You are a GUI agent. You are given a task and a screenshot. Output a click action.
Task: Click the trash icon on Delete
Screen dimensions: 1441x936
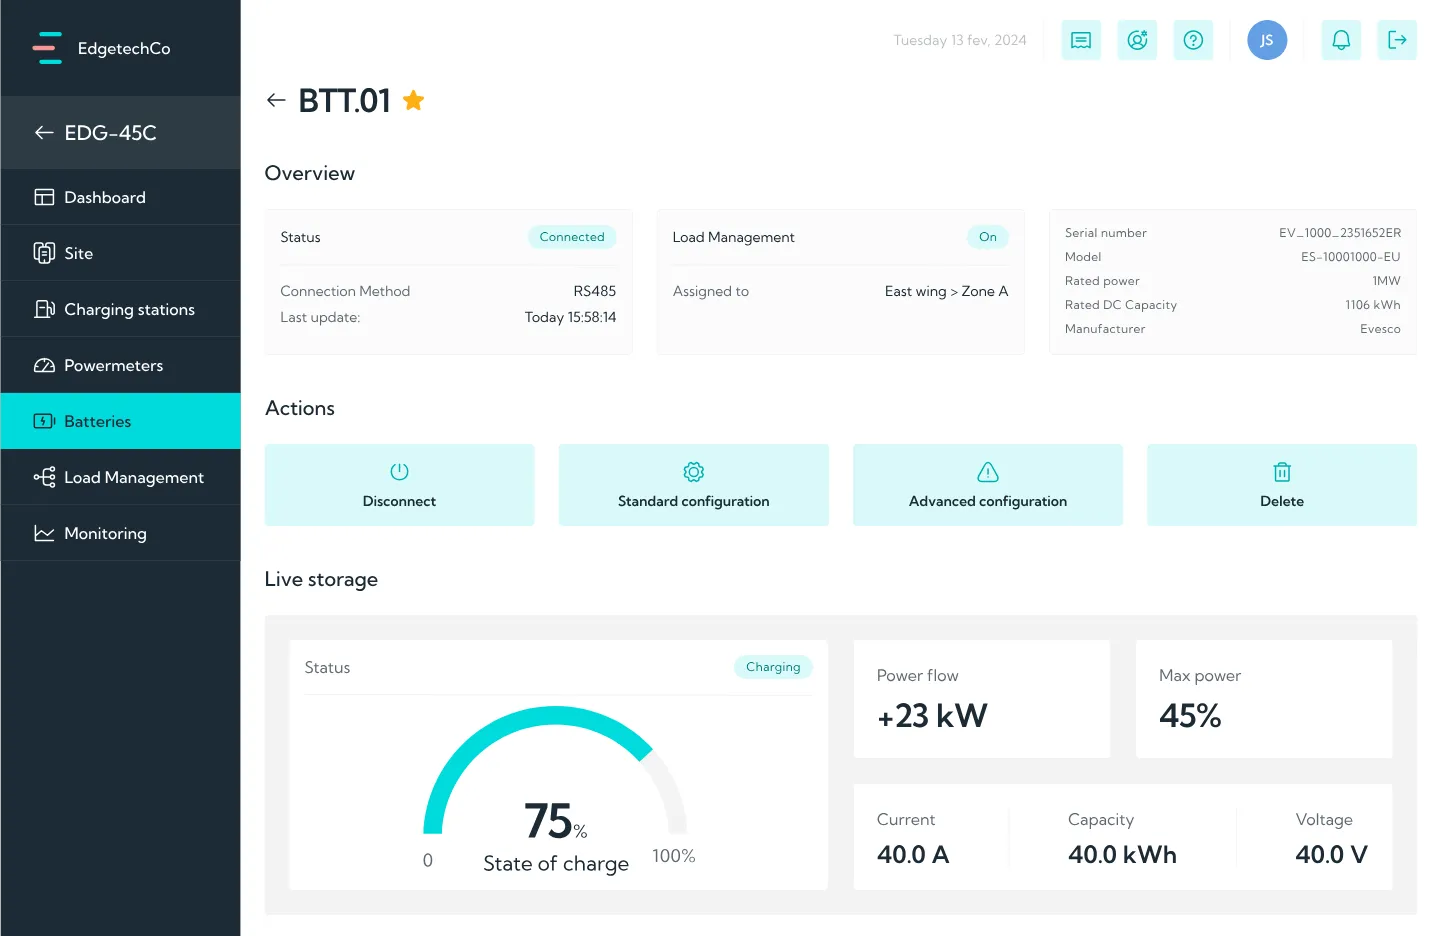pos(1282,471)
